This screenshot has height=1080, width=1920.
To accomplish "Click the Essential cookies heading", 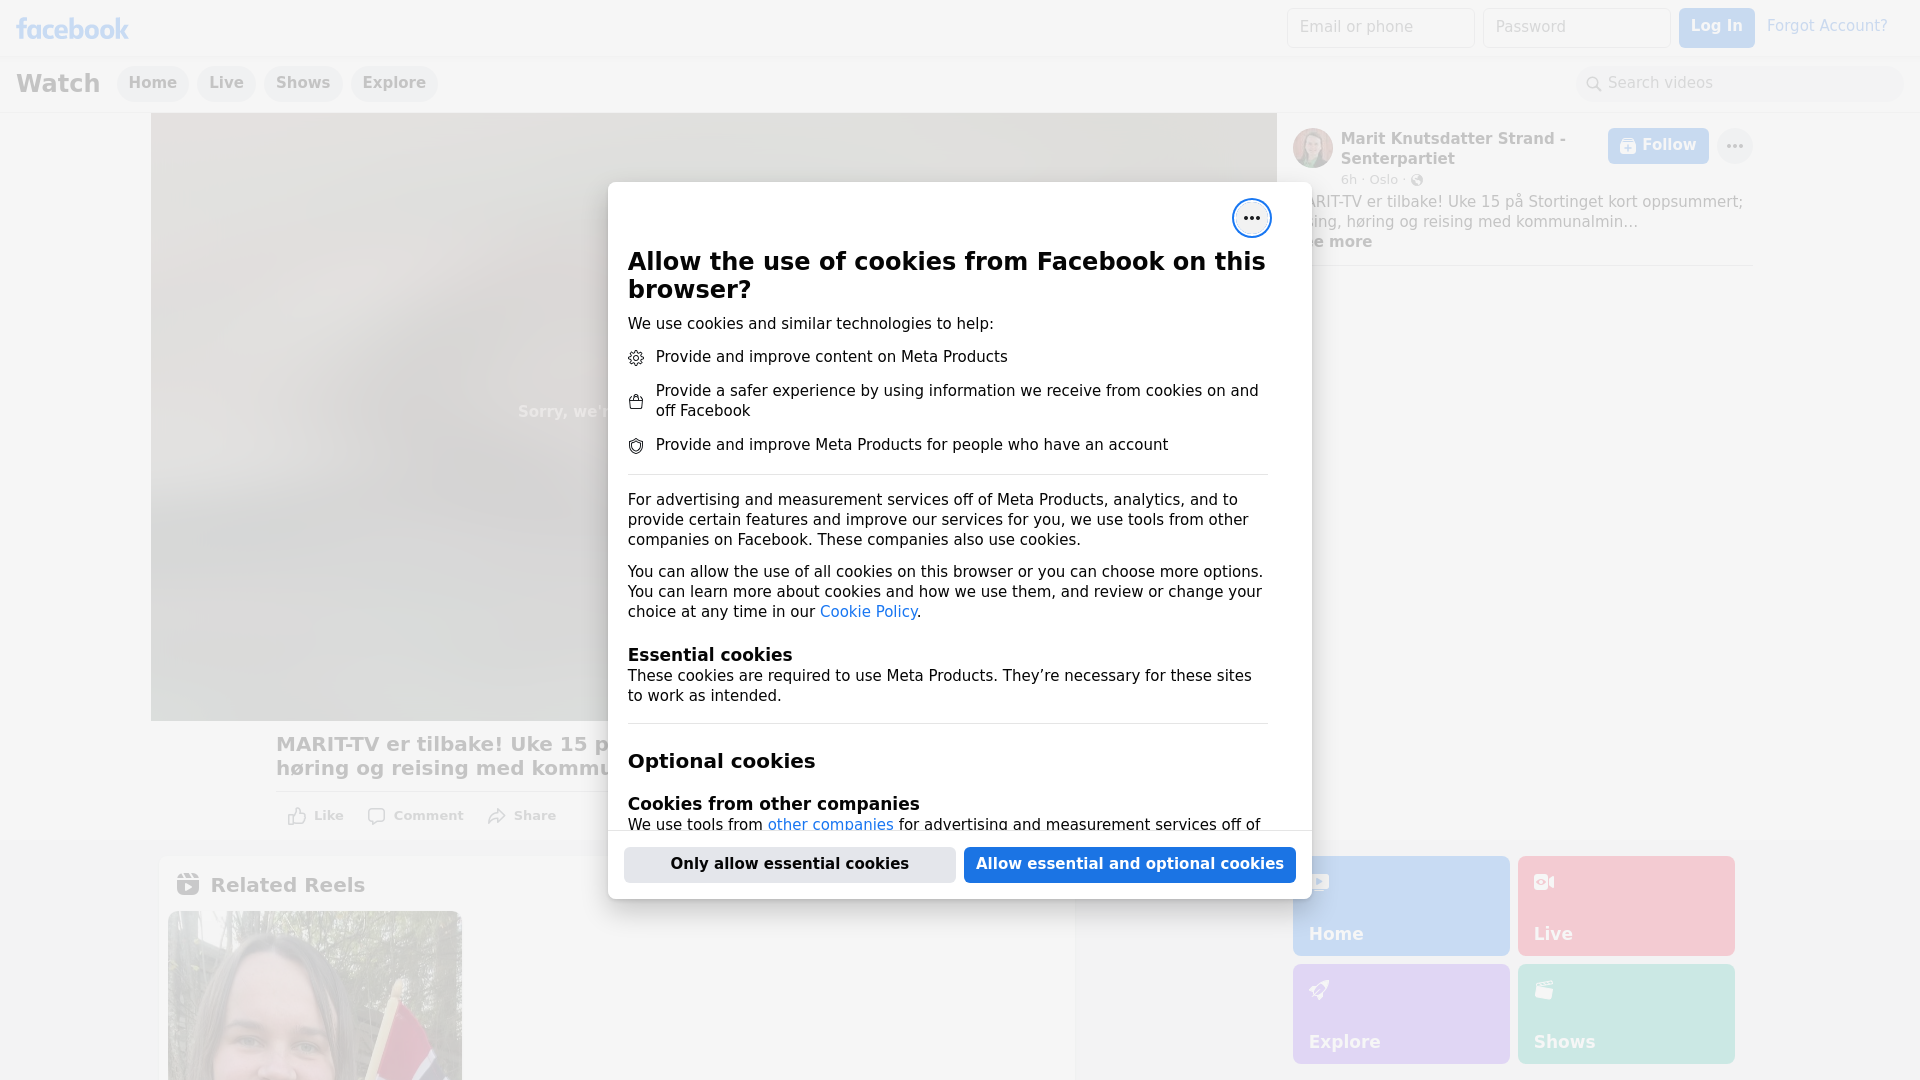I will pyautogui.click(x=710, y=655).
